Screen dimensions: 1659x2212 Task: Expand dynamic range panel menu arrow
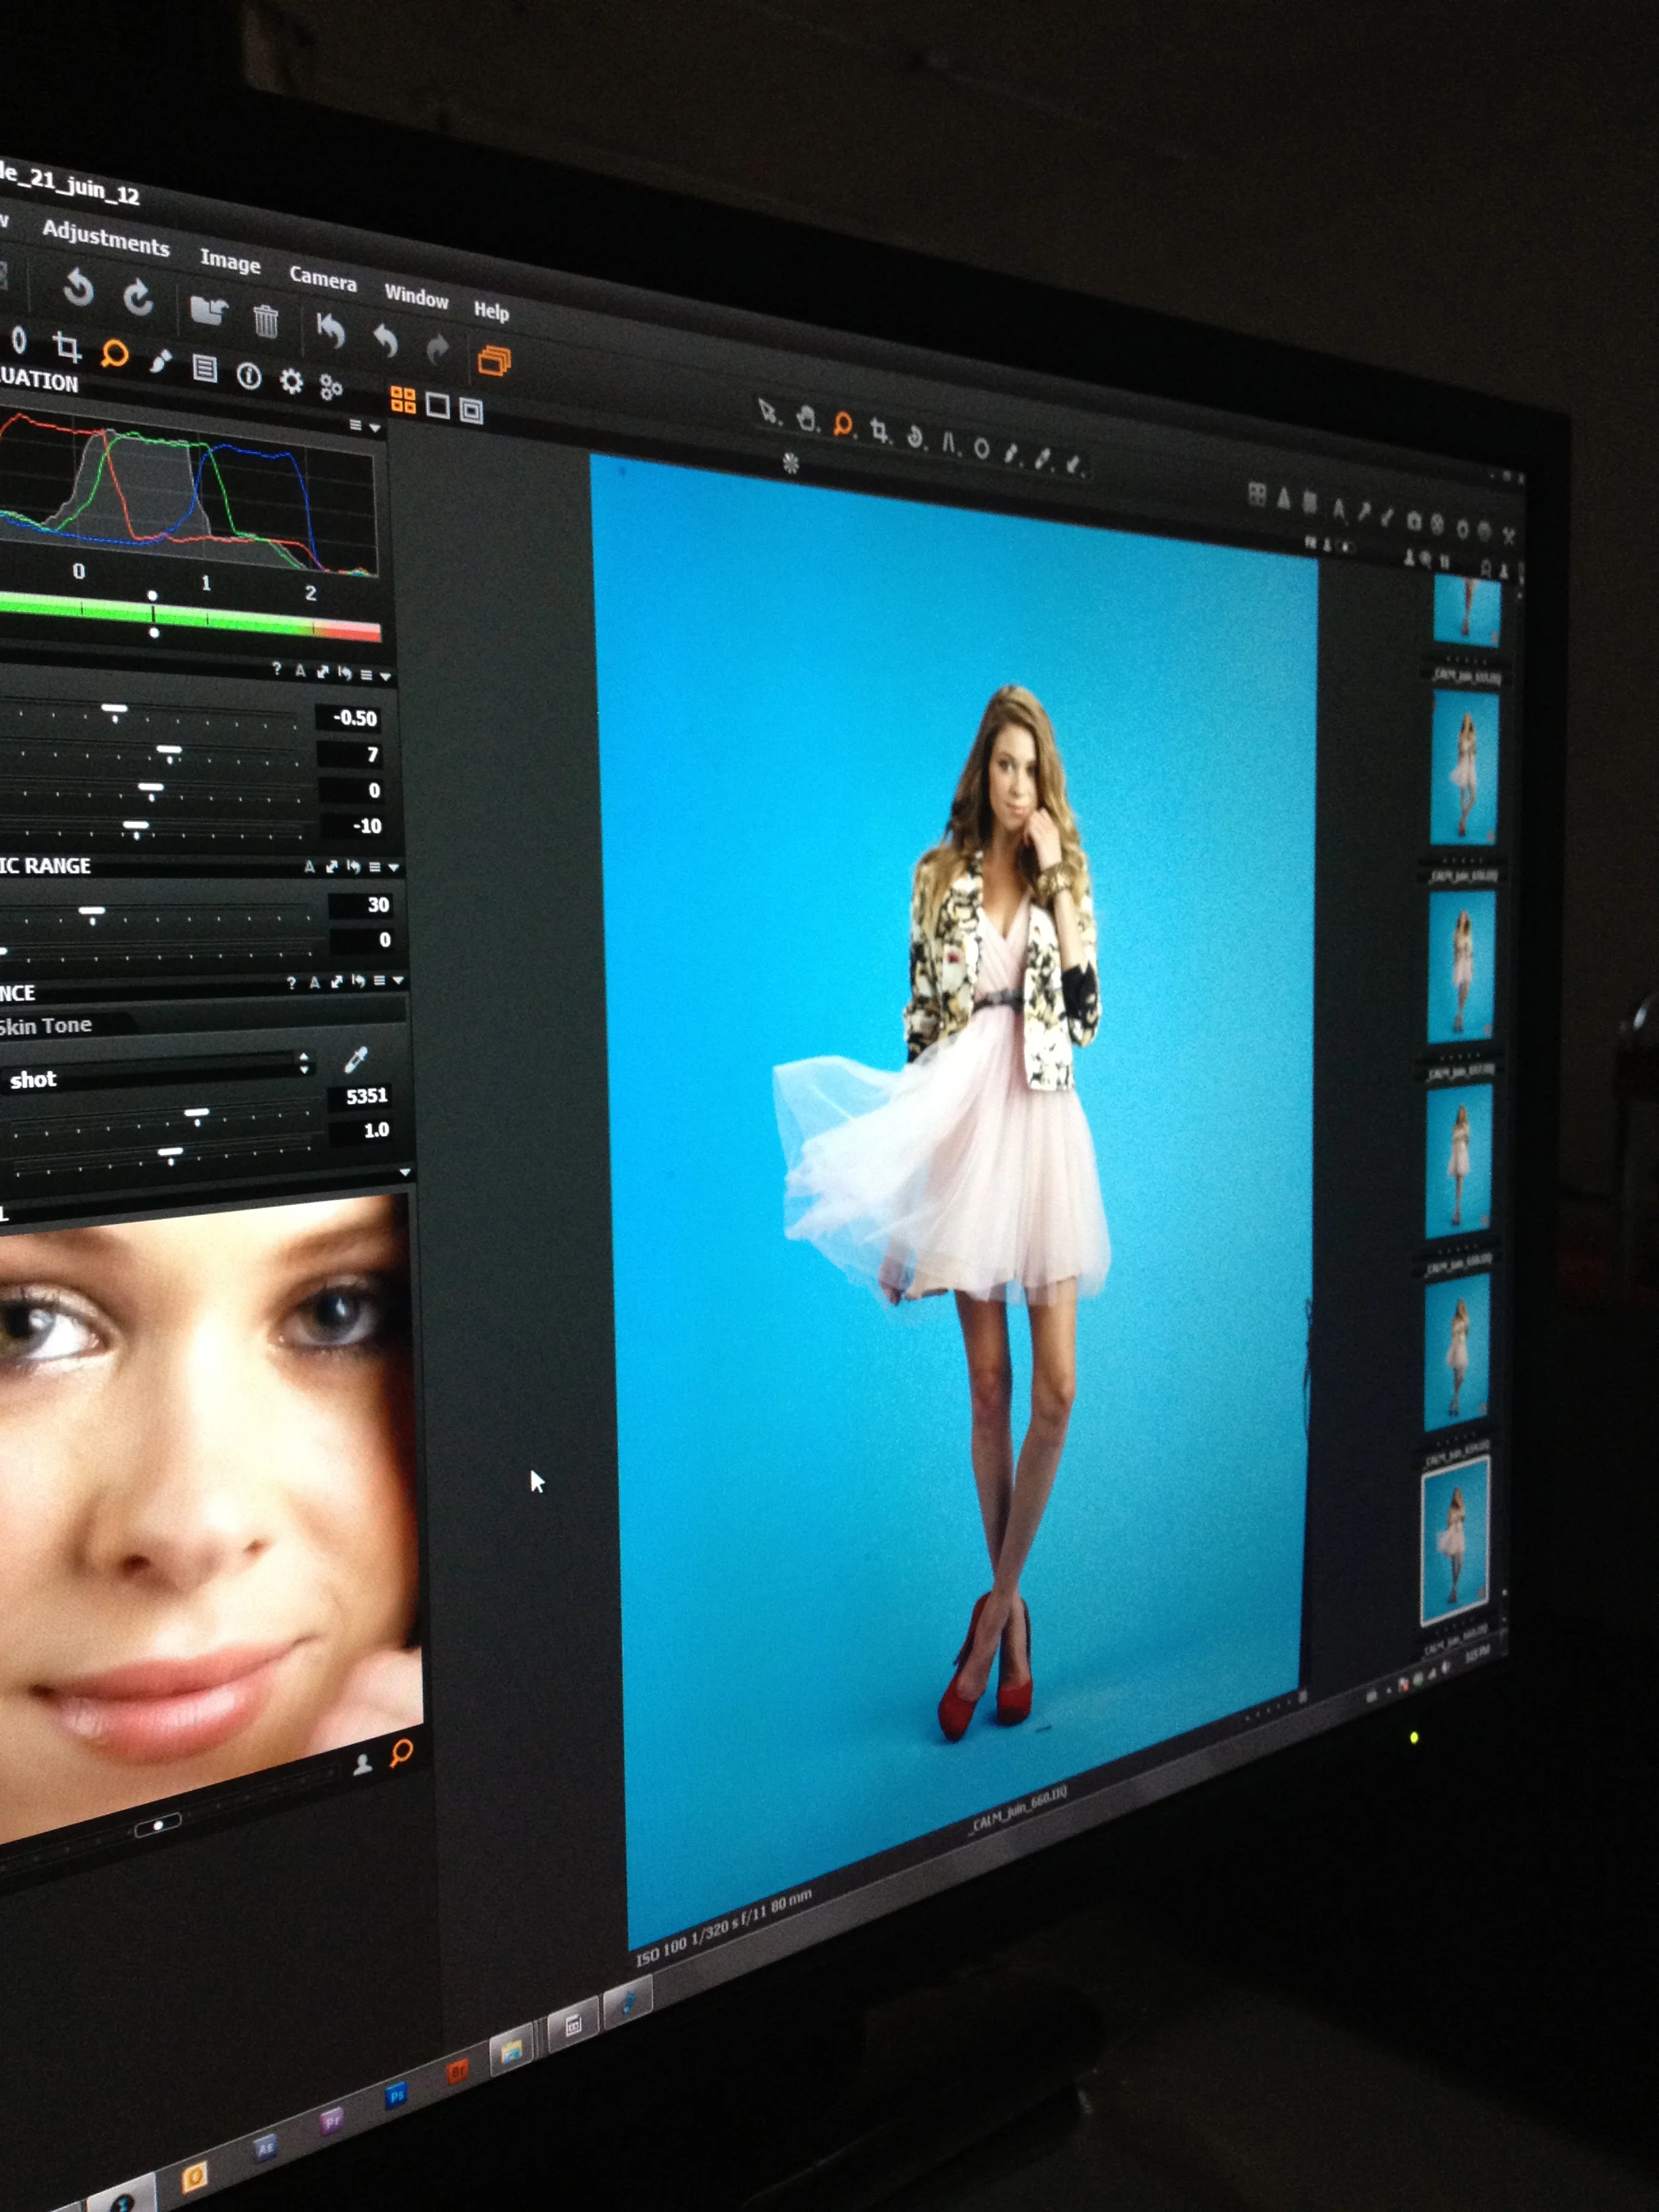(394, 867)
